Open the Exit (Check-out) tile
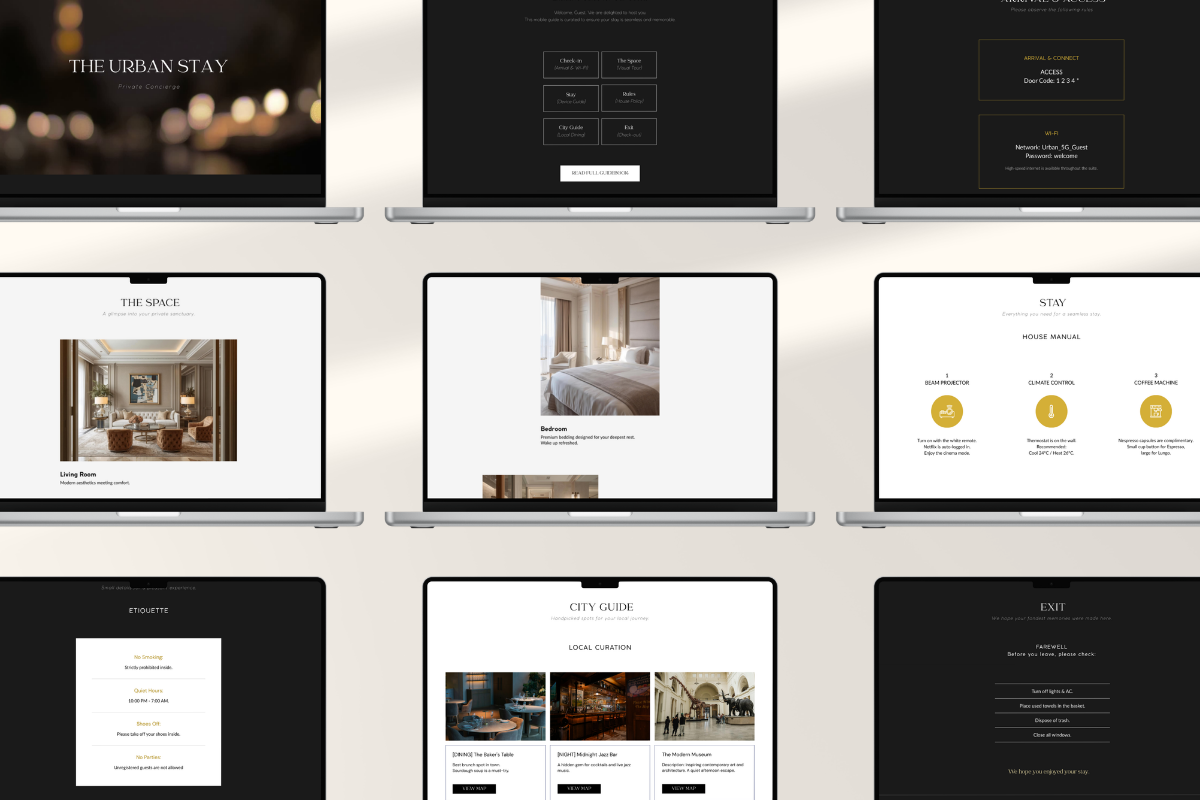Screen dimensions: 1200x800 629,131
